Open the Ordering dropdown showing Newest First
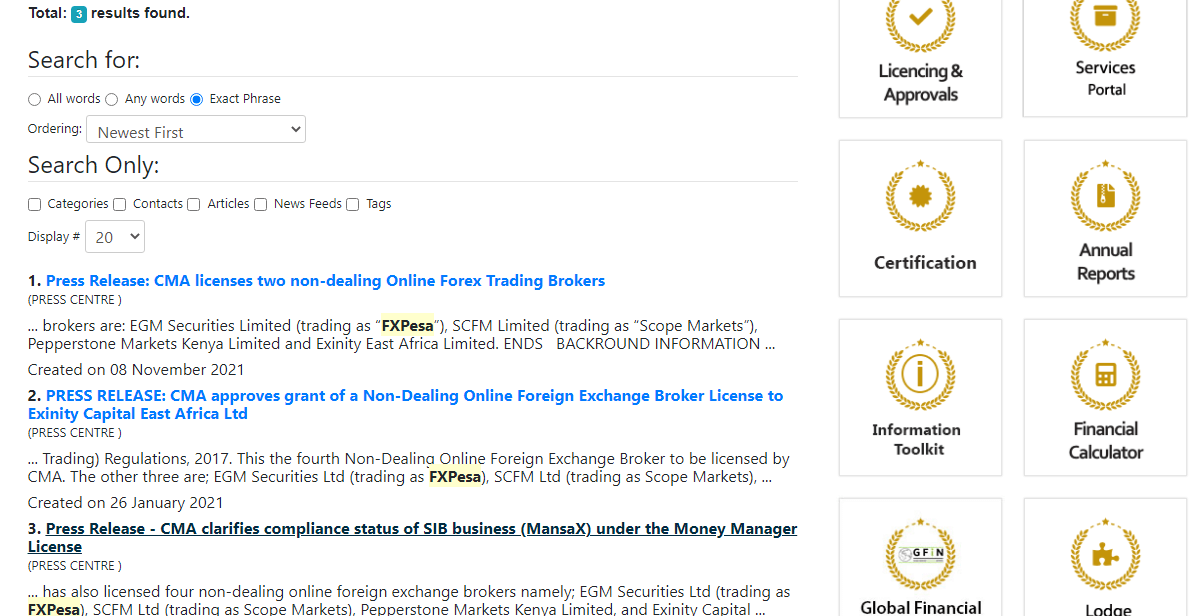1200x616 pixels. tap(196, 130)
